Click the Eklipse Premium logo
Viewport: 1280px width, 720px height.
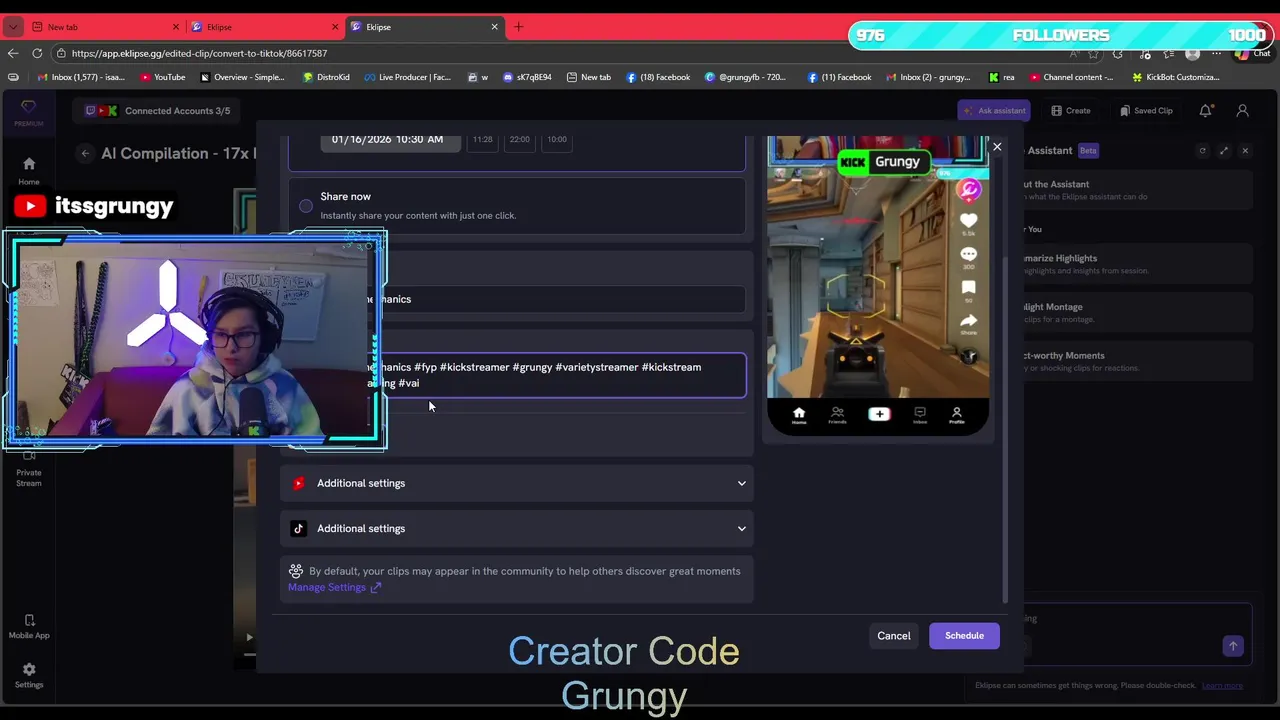(x=28, y=112)
